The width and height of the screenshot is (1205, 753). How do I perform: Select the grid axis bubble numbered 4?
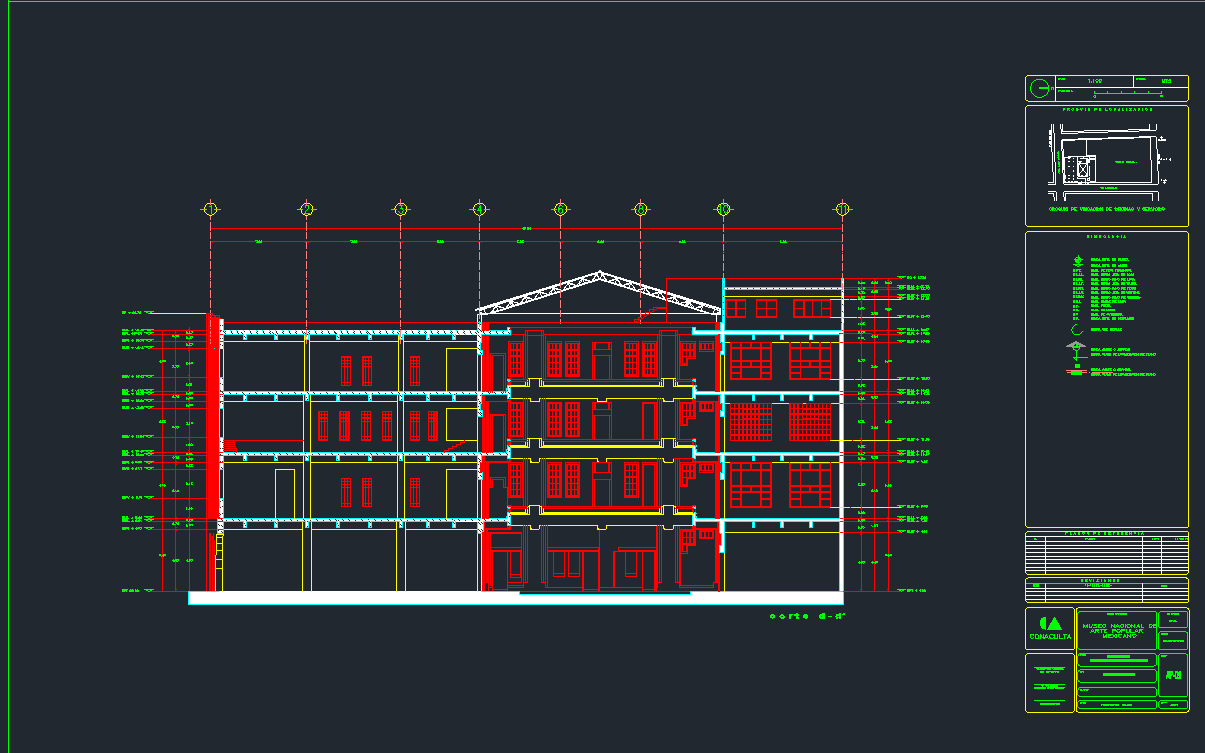(x=480, y=209)
